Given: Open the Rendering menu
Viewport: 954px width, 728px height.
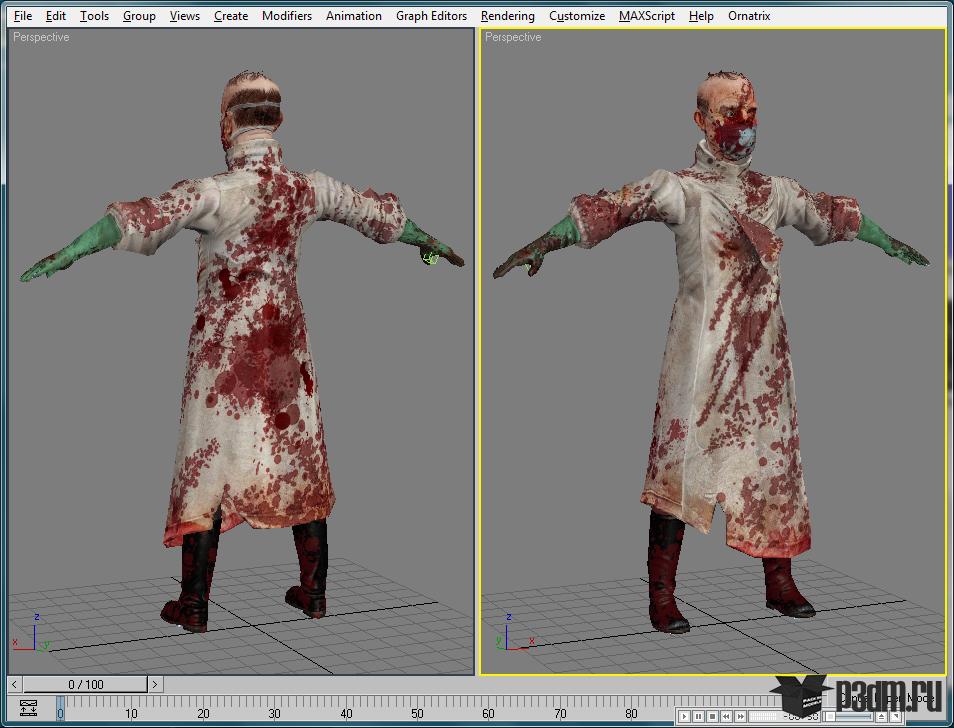Looking at the screenshot, I should coord(507,16).
